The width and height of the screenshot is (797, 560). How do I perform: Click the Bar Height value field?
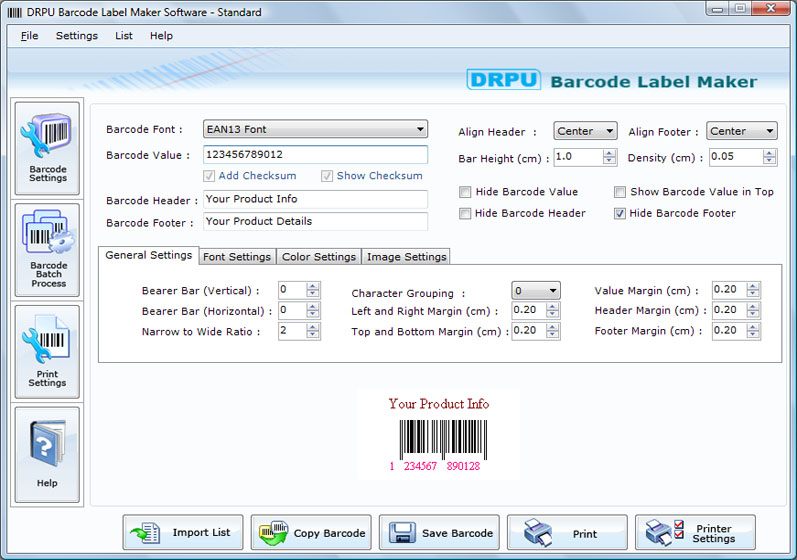pyautogui.click(x=577, y=157)
